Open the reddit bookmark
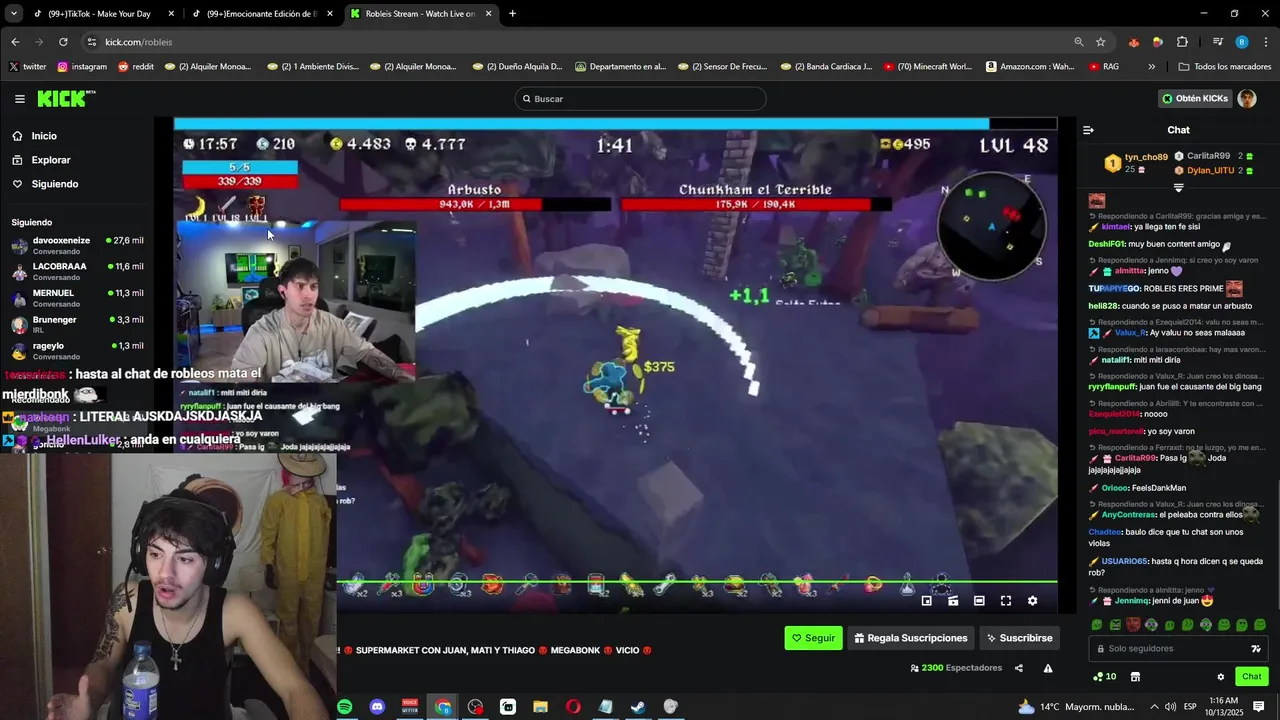 click(136, 67)
